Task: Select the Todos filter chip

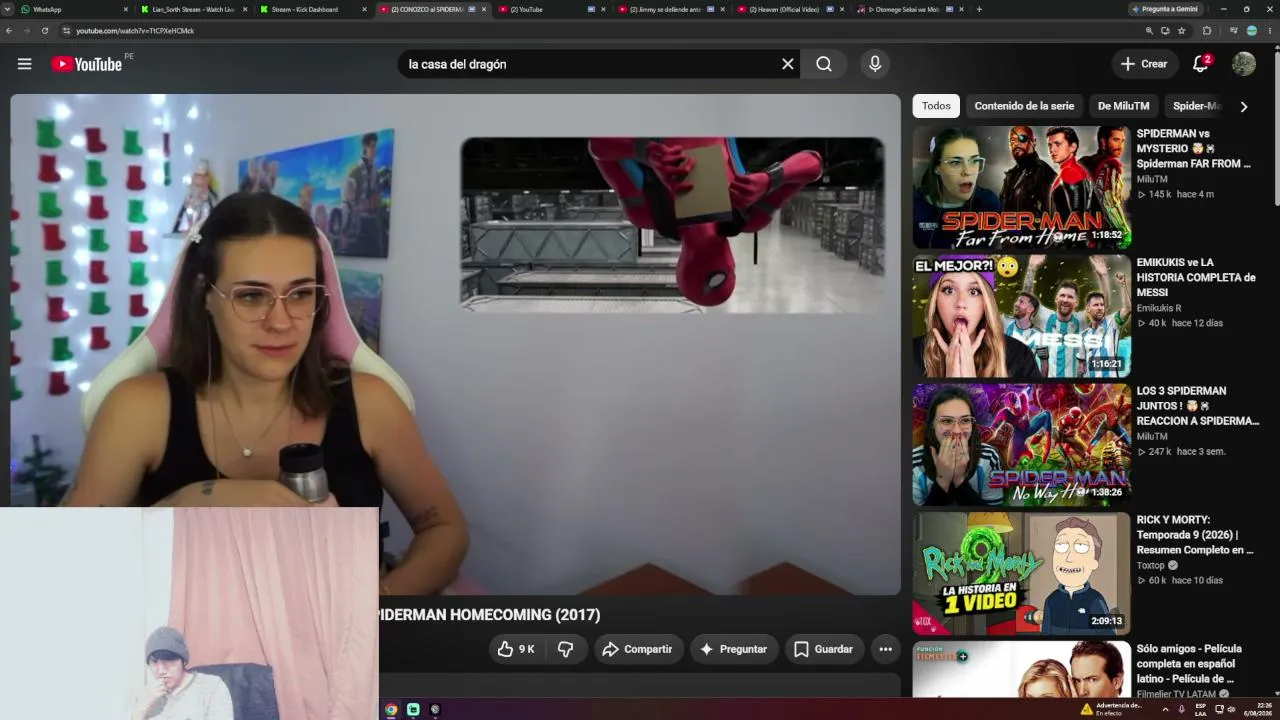Action: [936, 106]
